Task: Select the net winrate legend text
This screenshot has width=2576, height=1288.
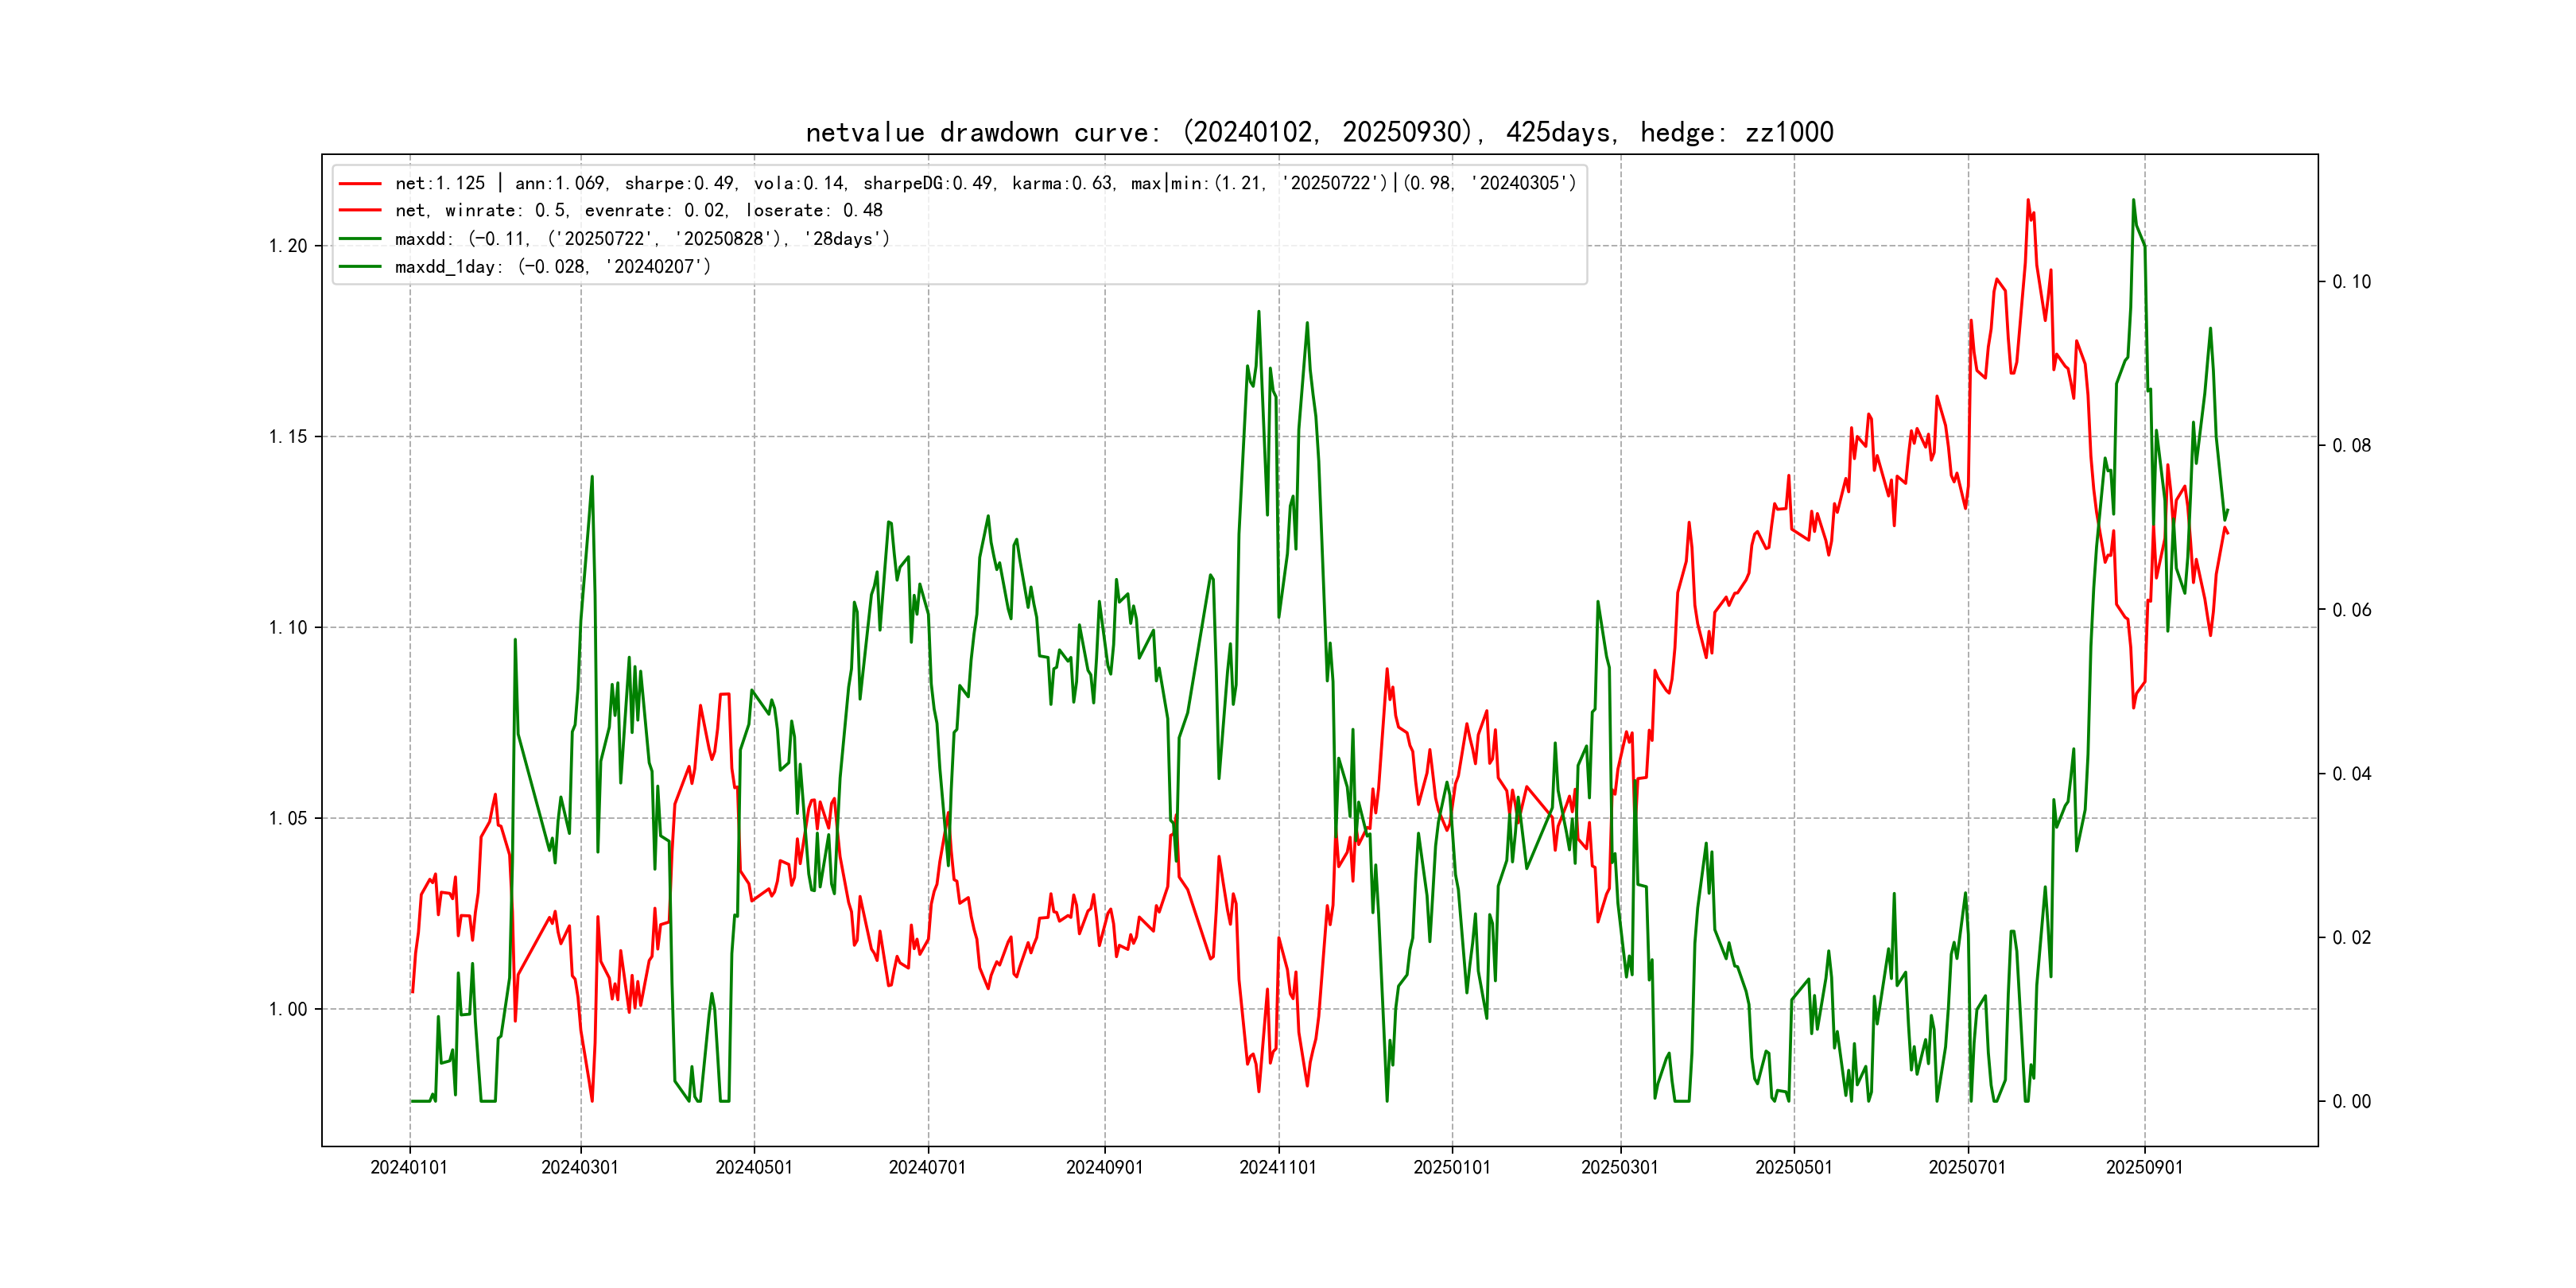Action: tap(638, 210)
